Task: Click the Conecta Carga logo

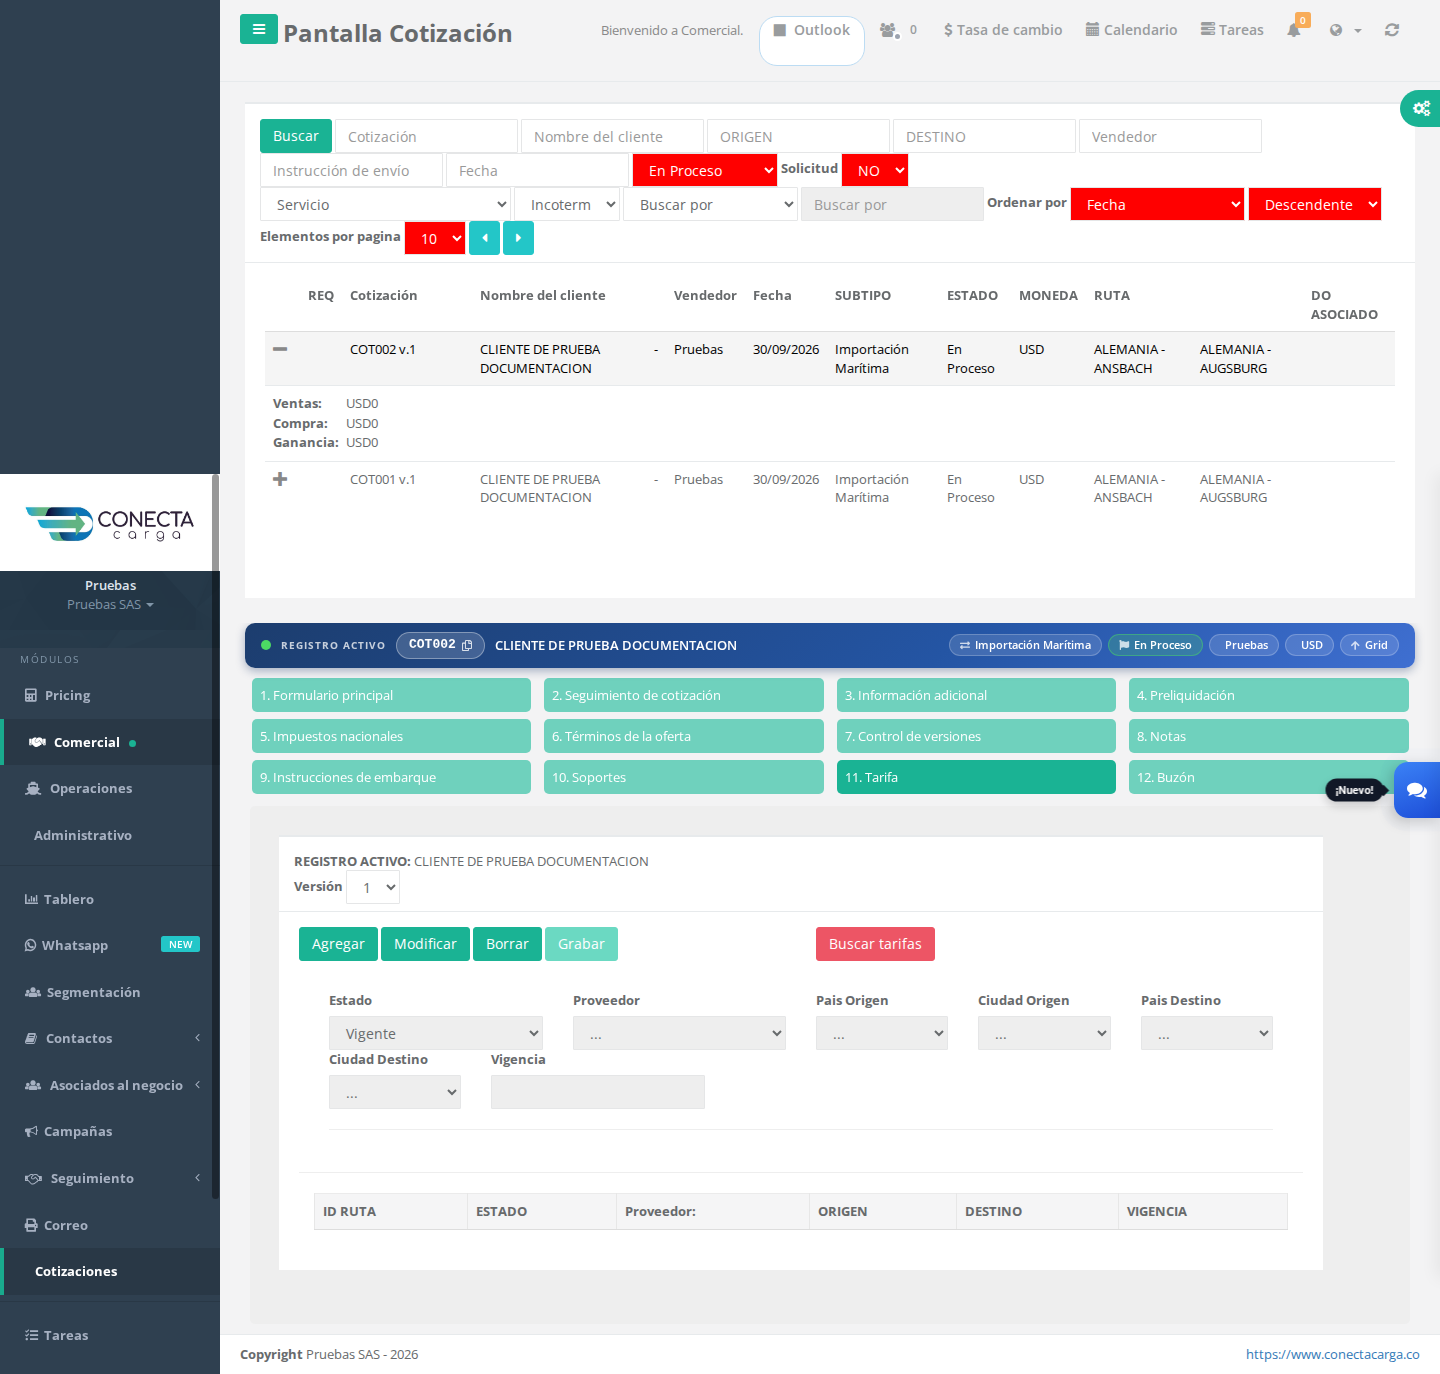Action: click(x=110, y=523)
